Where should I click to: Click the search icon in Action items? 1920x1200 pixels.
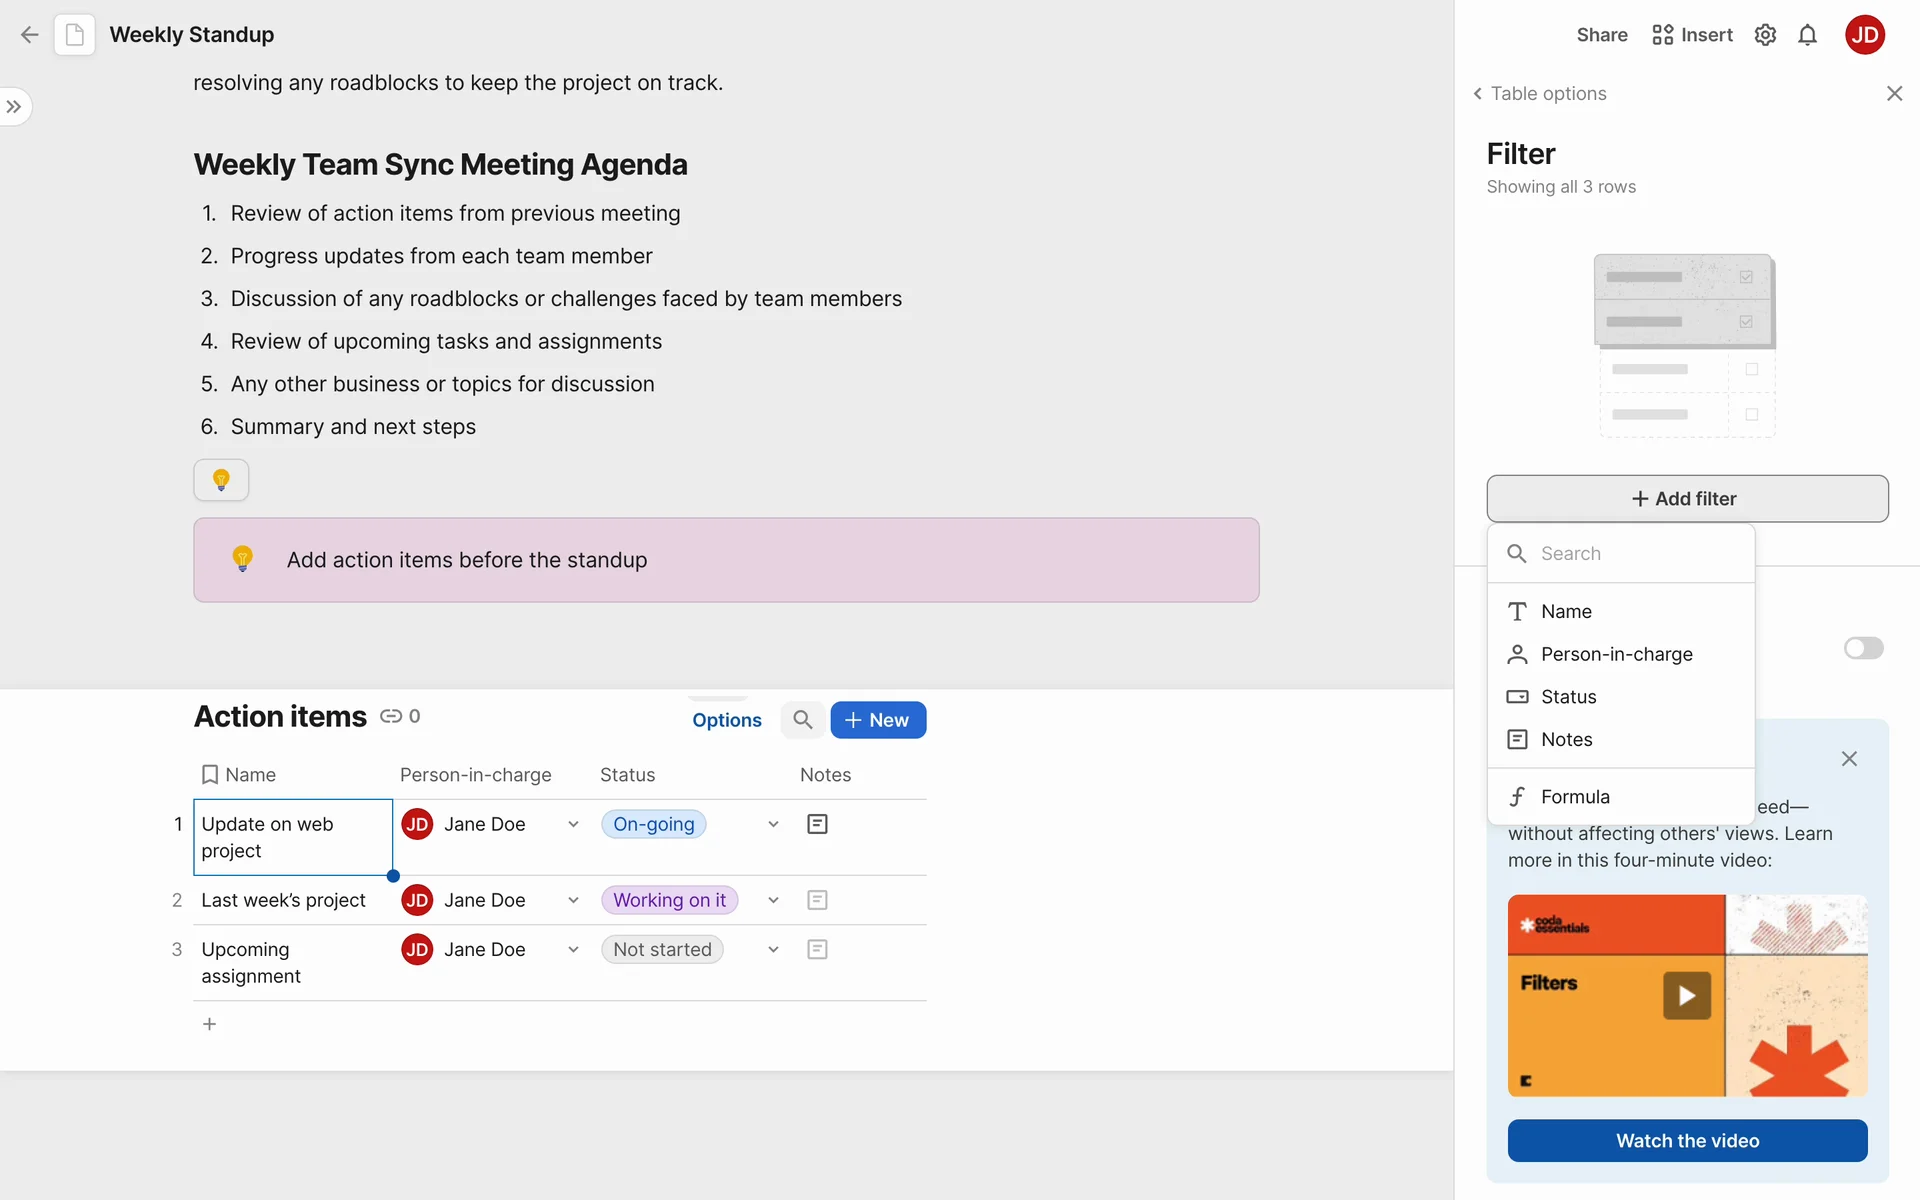pos(802,720)
